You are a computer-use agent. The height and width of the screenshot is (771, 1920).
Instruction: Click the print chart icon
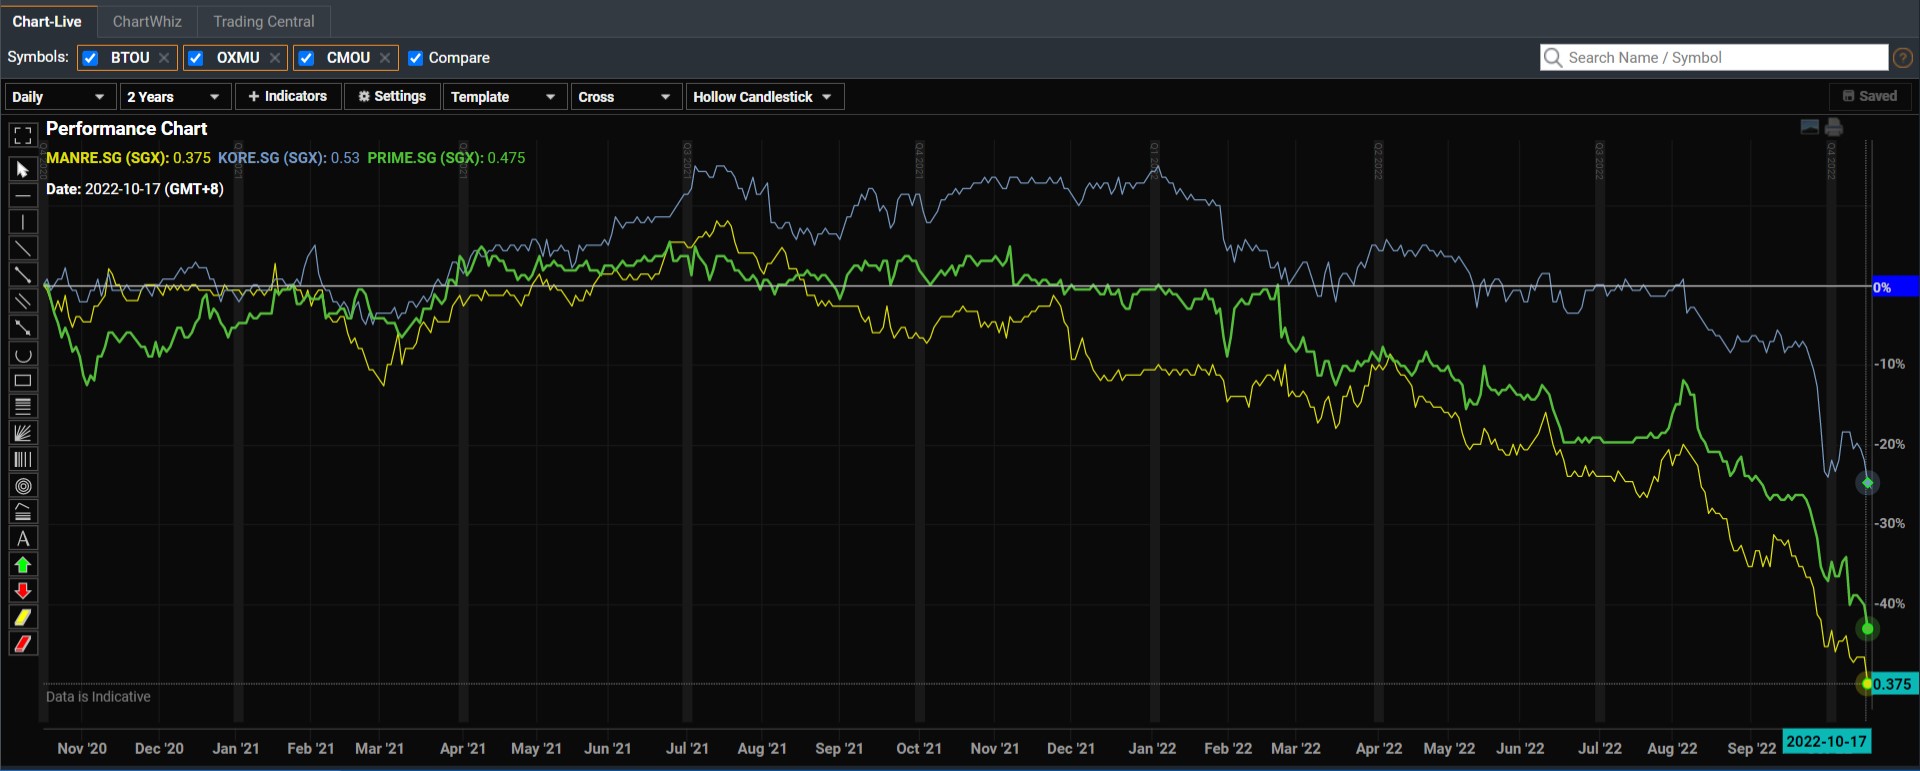[x=1834, y=127]
